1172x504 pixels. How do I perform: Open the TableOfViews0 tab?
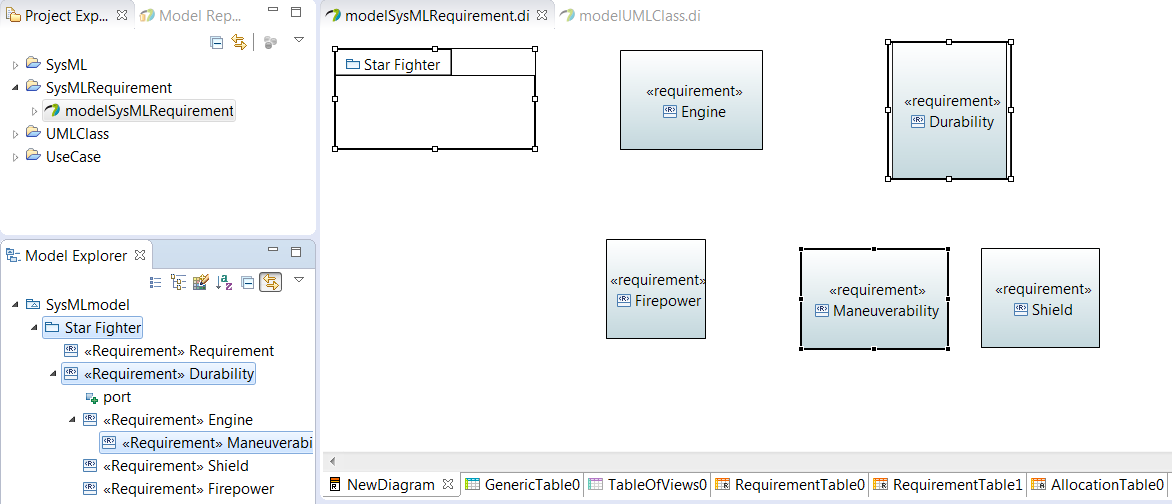click(x=647, y=485)
